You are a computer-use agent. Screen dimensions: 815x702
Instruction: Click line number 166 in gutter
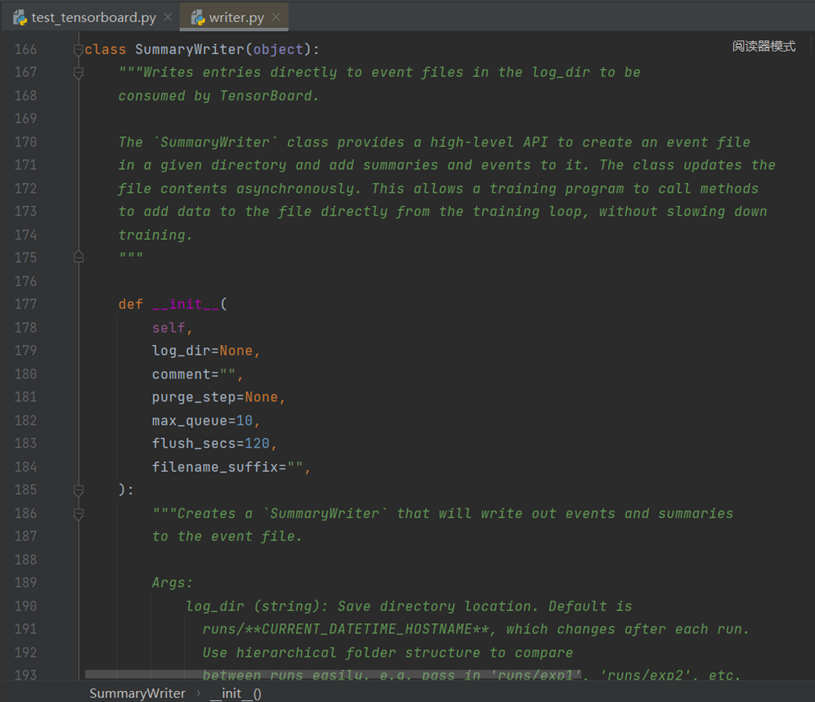coord(25,49)
